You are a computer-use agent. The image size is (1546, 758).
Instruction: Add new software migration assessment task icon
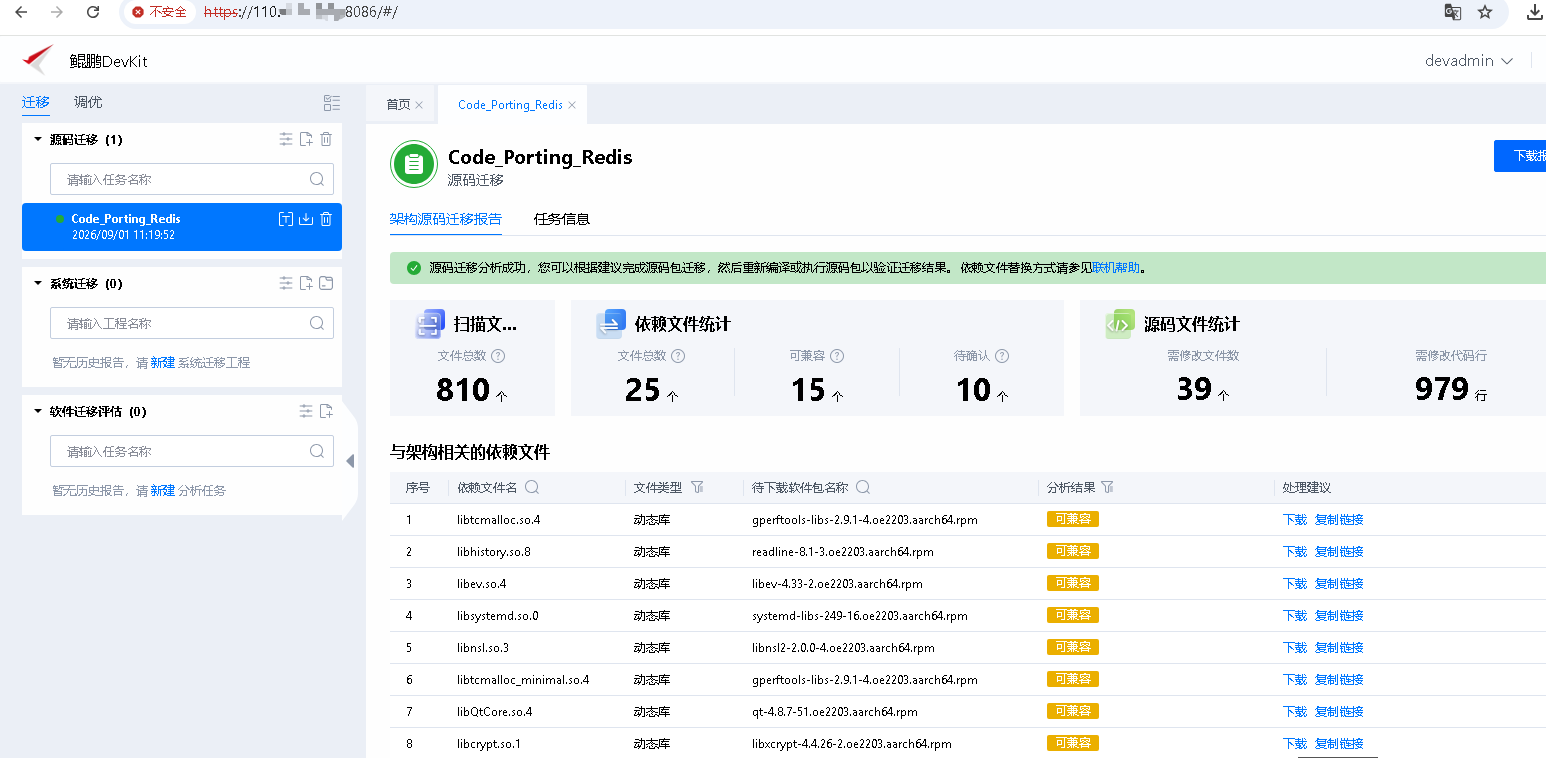tap(326, 411)
